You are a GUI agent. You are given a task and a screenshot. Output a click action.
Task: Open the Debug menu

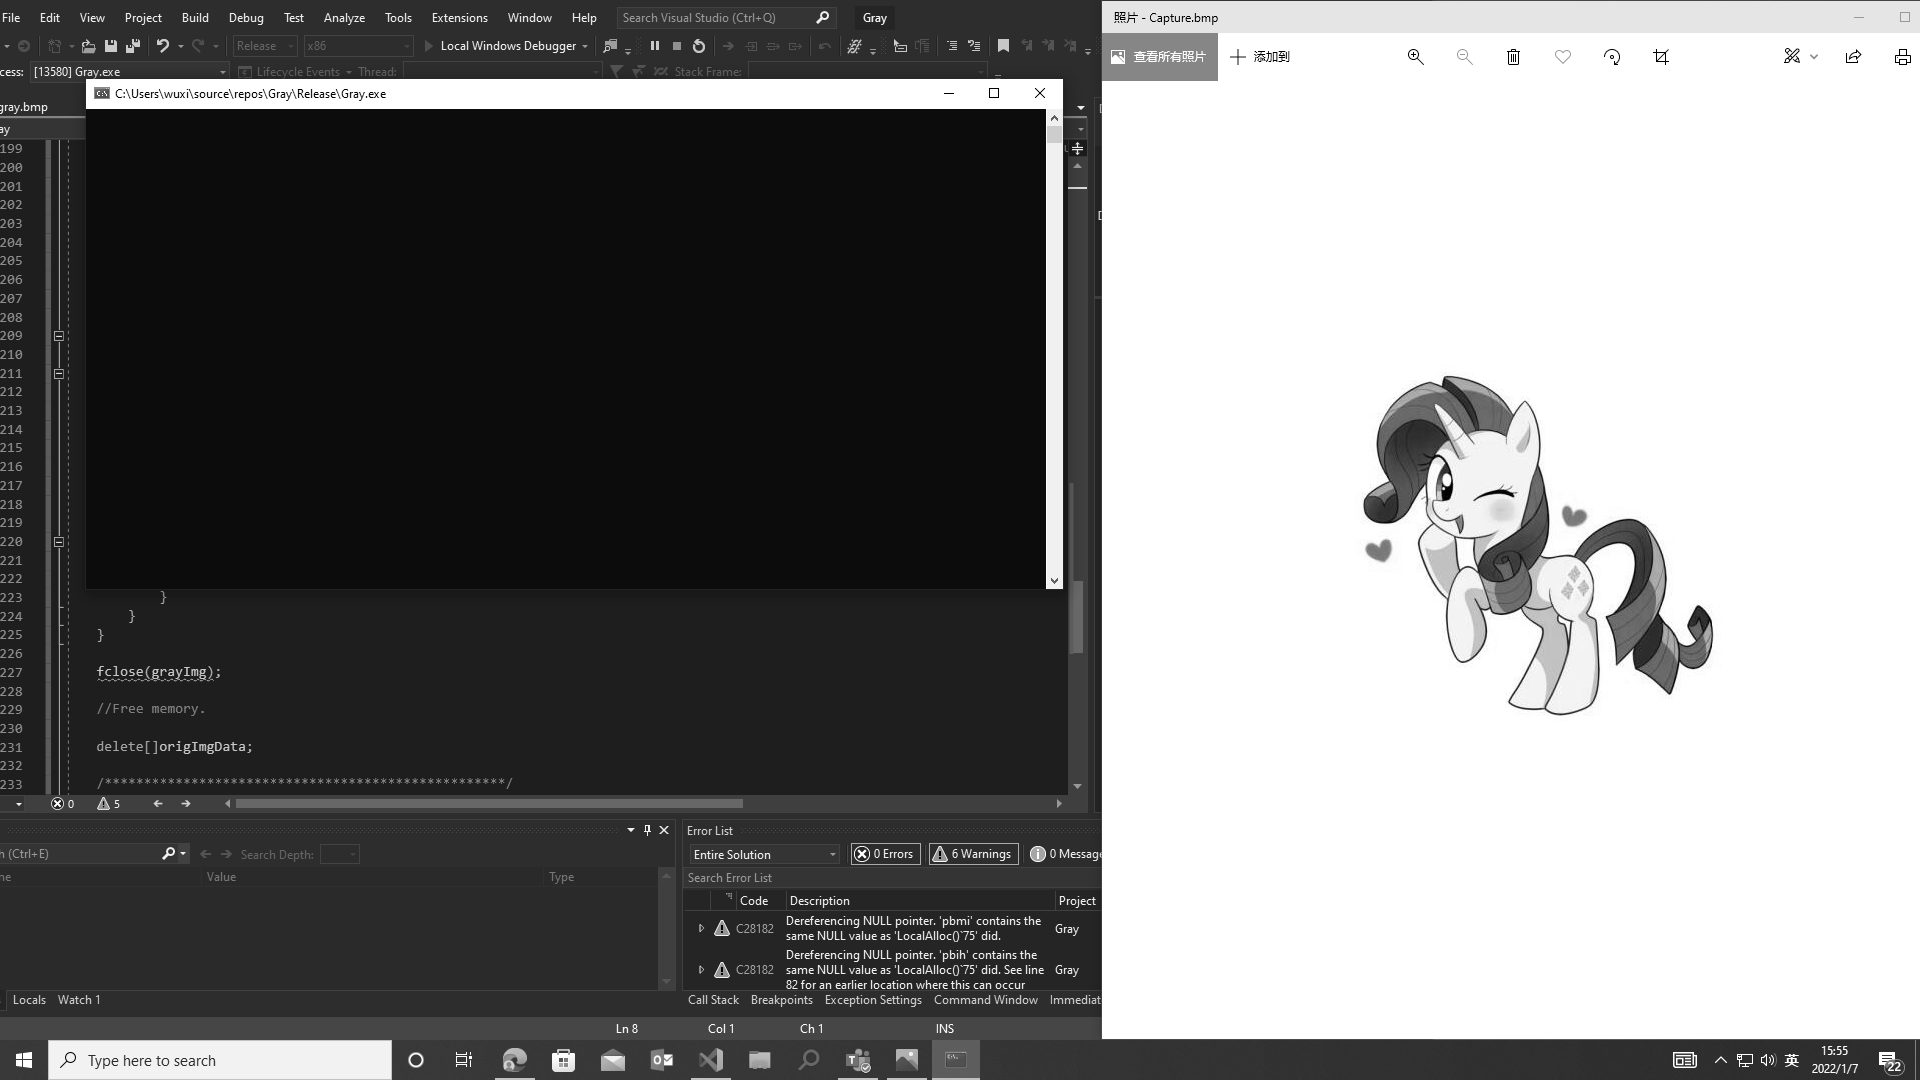tap(246, 18)
